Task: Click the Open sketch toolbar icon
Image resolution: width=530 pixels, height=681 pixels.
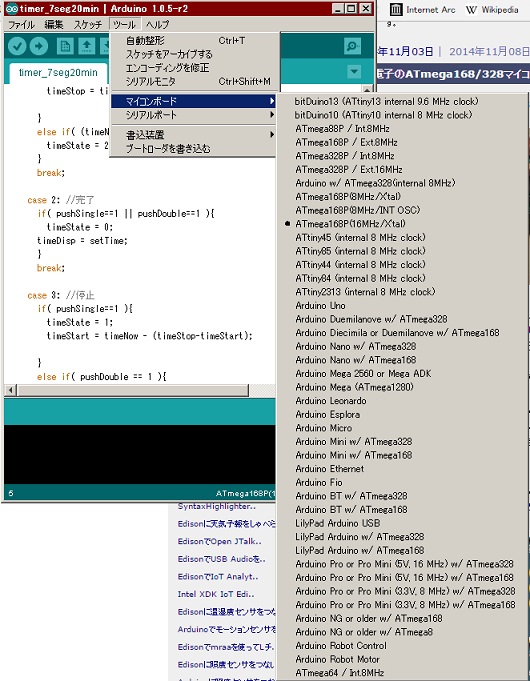Action: click(x=87, y=46)
